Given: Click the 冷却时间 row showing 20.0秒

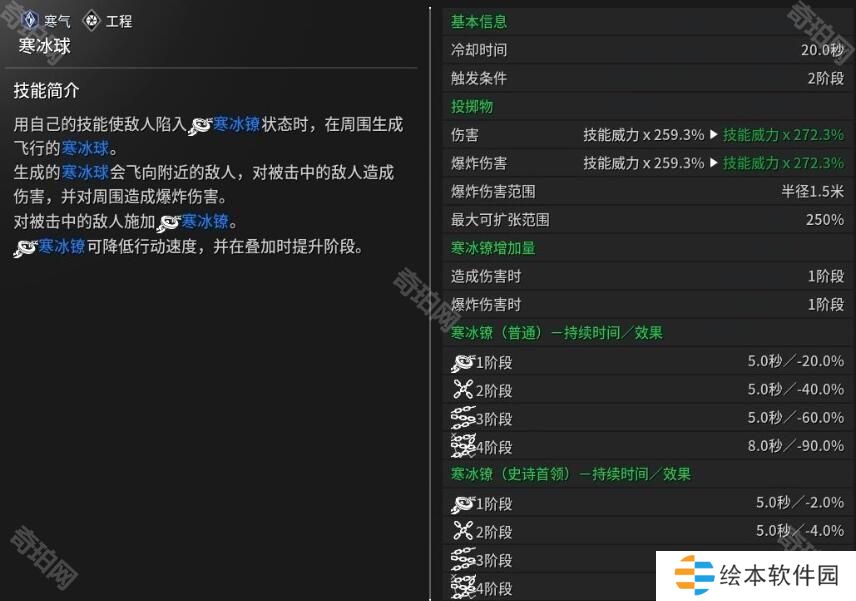Looking at the screenshot, I should coord(646,50).
